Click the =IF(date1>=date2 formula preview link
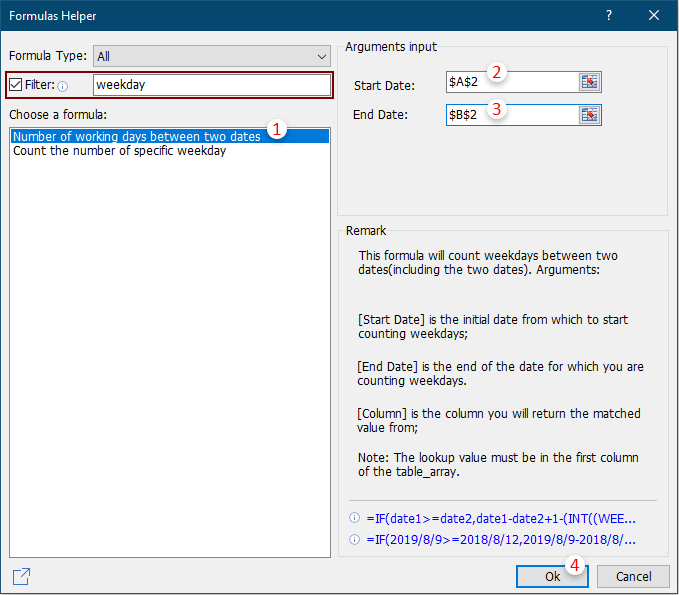 click(x=501, y=518)
